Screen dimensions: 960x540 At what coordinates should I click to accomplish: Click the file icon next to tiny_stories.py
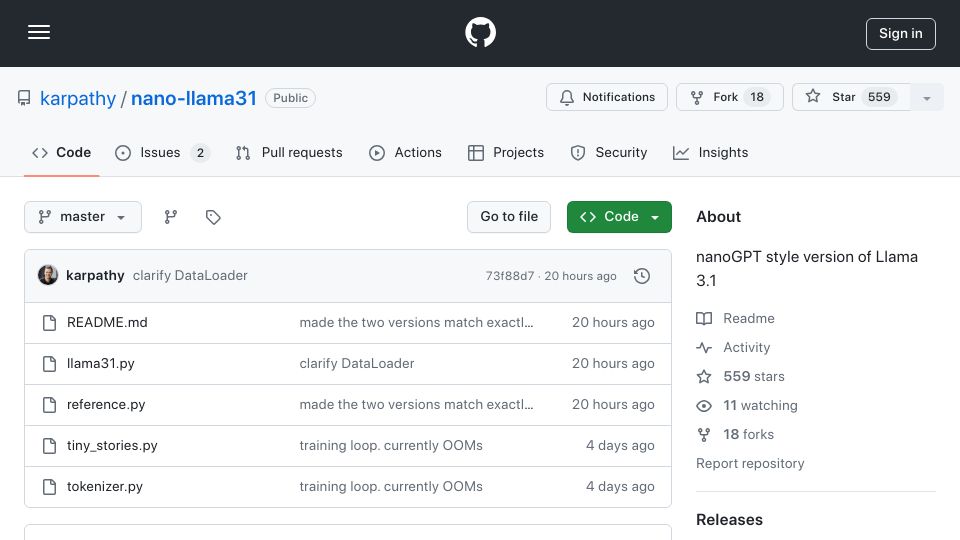click(x=50, y=446)
